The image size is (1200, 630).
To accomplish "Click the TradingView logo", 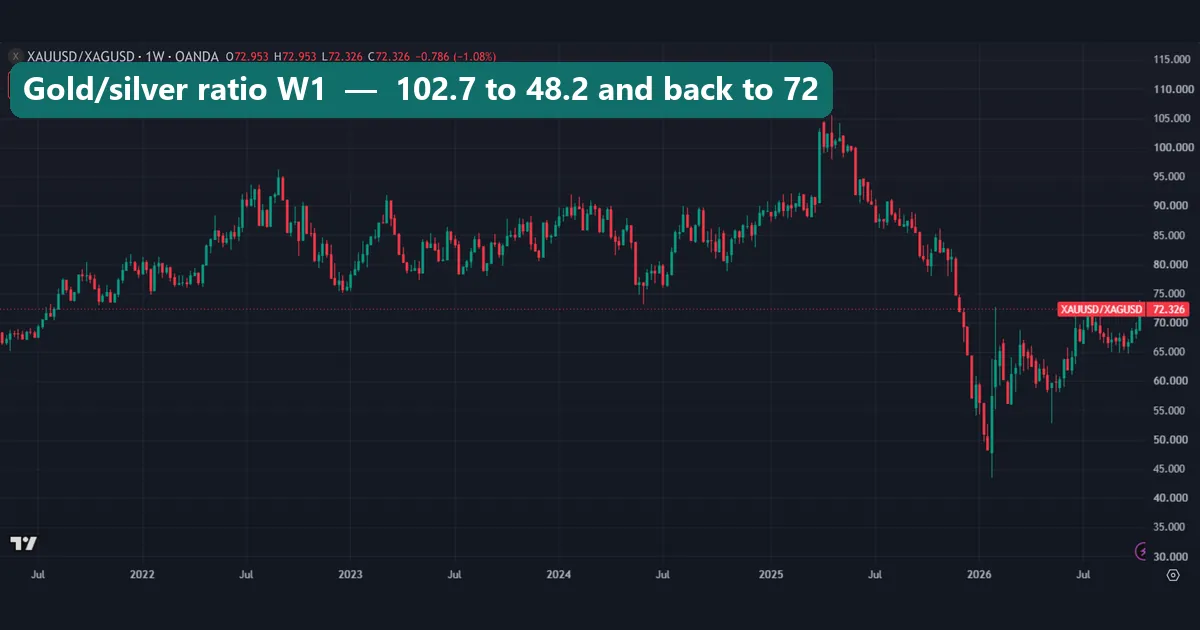I will pos(23,543).
